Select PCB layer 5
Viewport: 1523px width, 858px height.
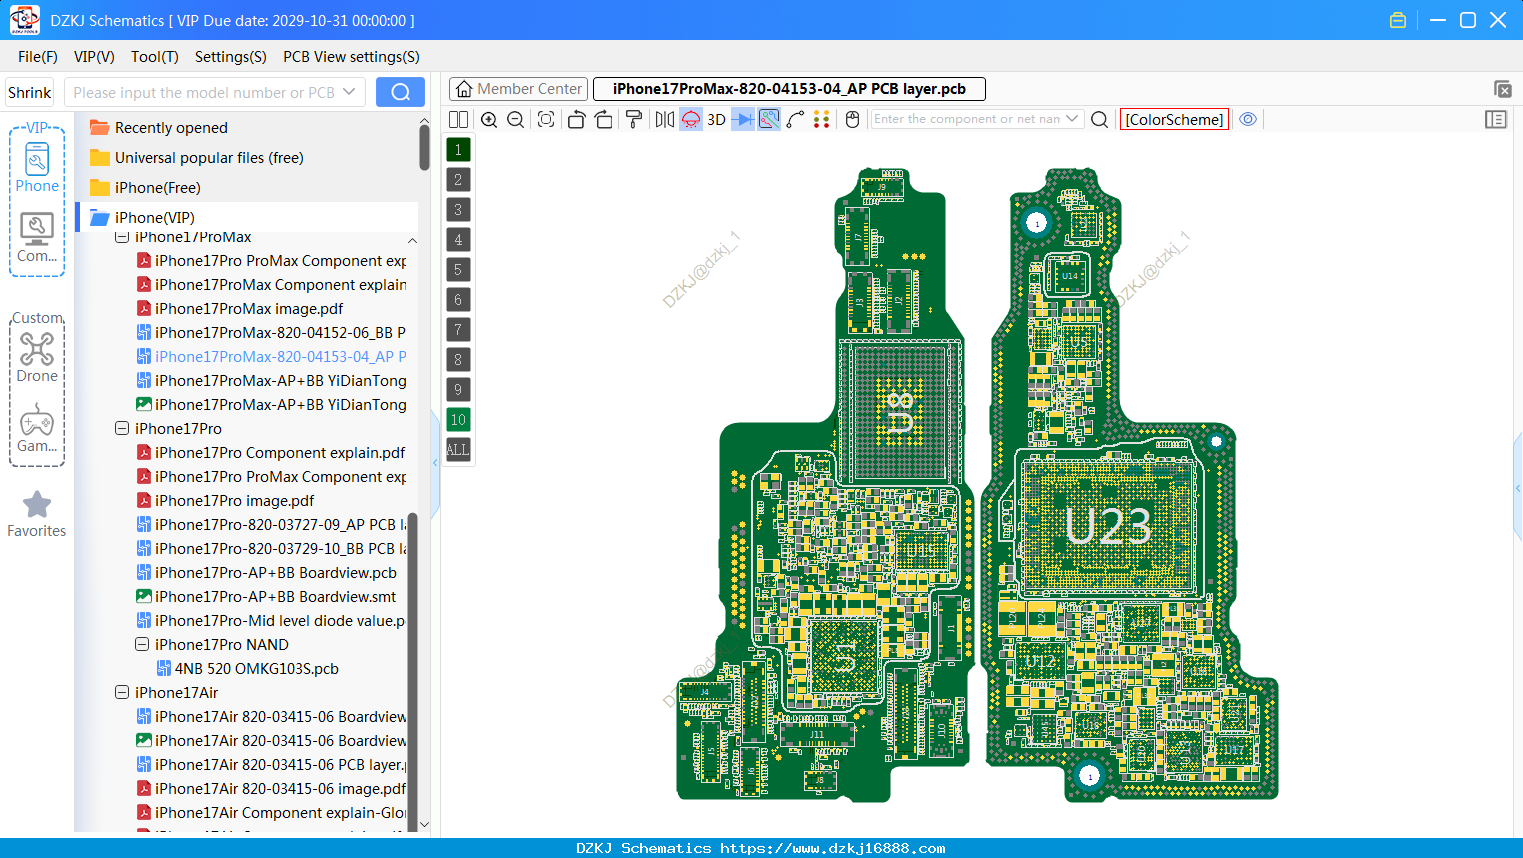(458, 270)
